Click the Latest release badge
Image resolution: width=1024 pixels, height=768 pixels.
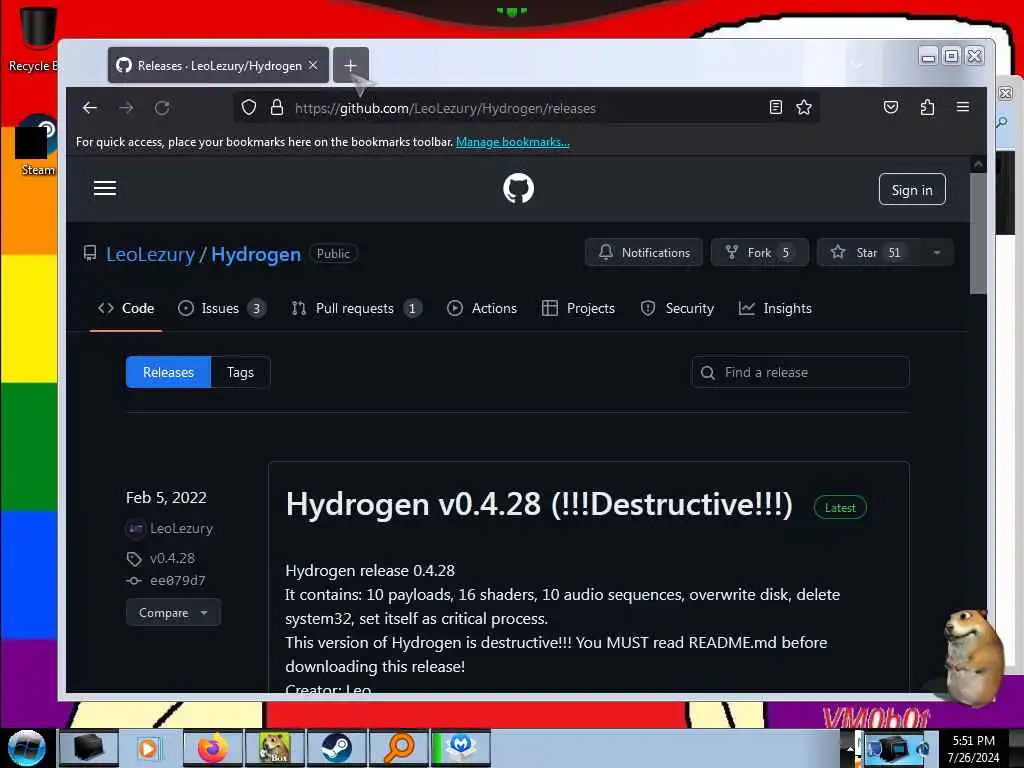click(840, 507)
